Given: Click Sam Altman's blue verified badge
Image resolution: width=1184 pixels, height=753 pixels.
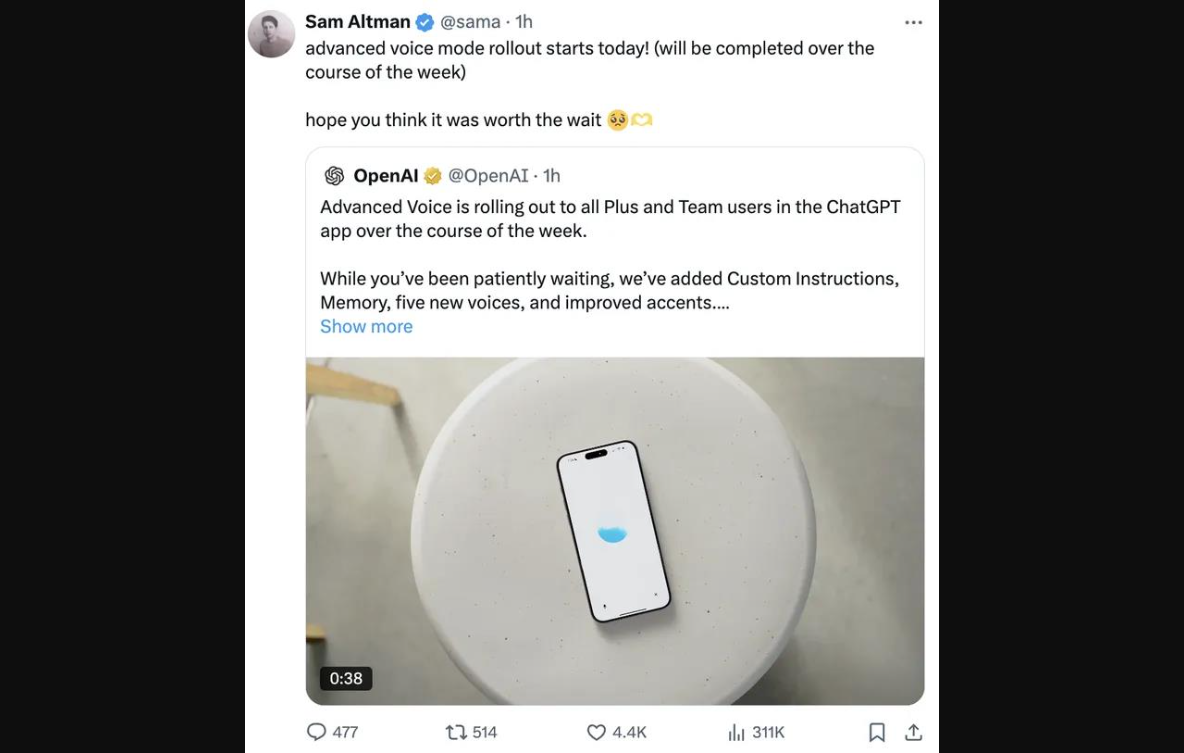Looking at the screenshot, I should pos(425,22).
